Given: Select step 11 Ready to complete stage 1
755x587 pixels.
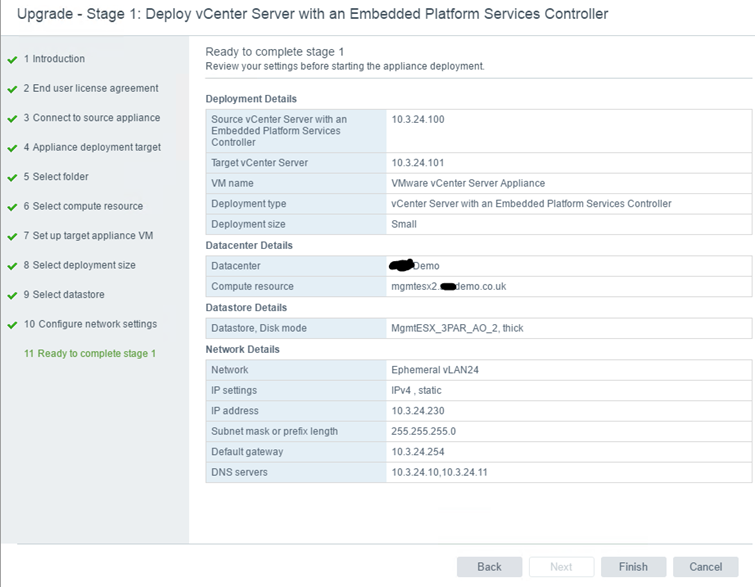Looking at the screenshot, I should (x=90, y=353).
